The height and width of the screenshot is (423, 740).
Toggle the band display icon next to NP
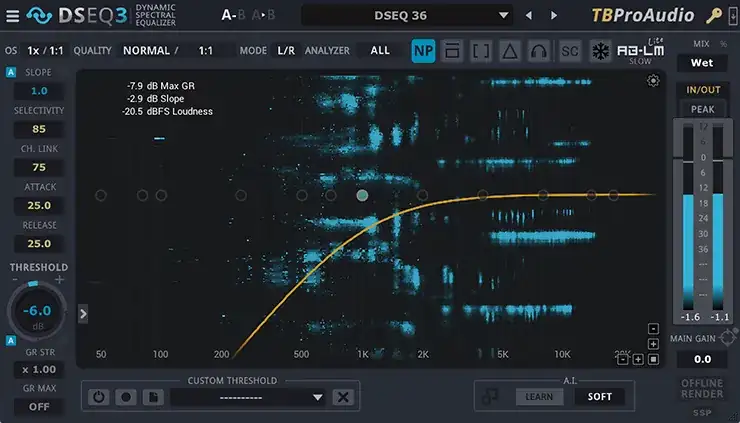click(x=452, y=51)
